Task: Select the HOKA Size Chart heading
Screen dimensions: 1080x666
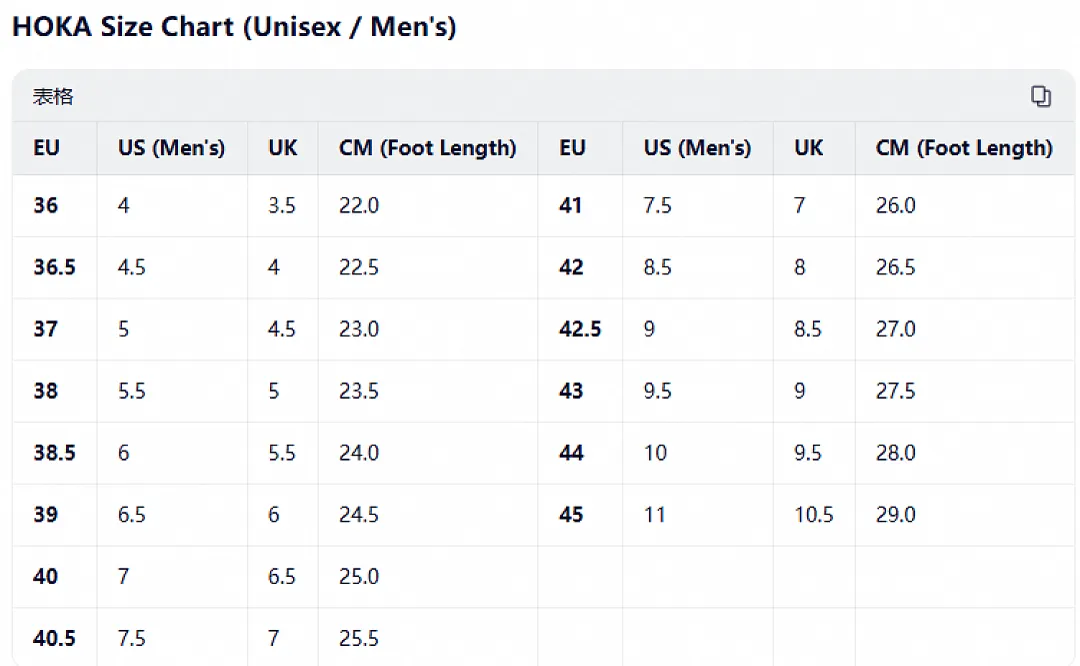Action: 234,27
